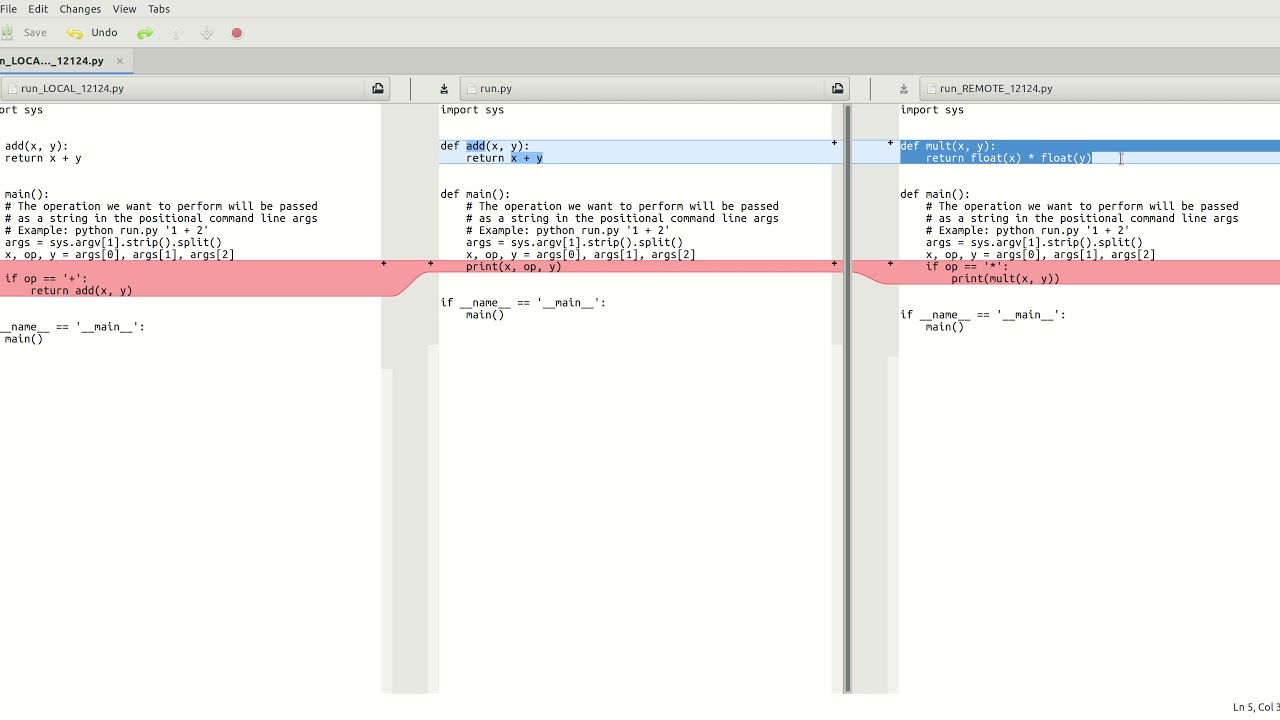The image size is (1280, 720).
Task: Click the Save toolbar button
Action: tap(24, 33)
